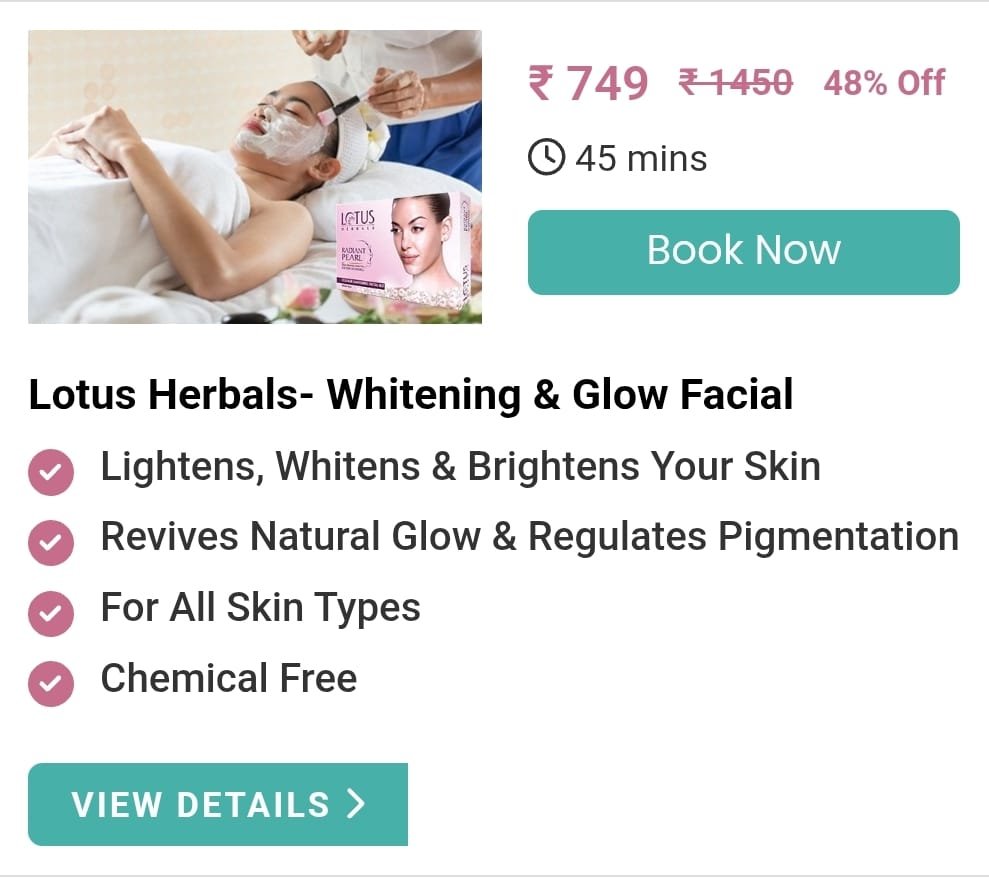Click checkmark icon beside Revives Natural Glow
Viewport: 989px width, 878px height.
(51, 542)
